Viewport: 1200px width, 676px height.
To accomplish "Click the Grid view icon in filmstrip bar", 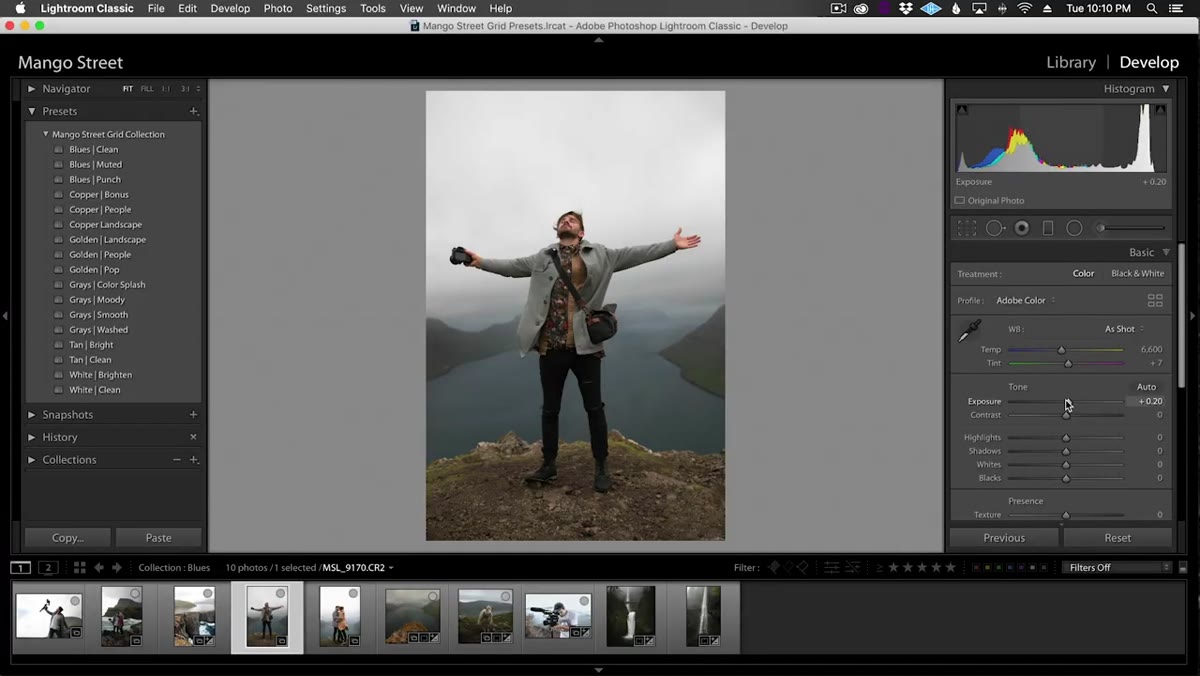I will pos(79,567).
